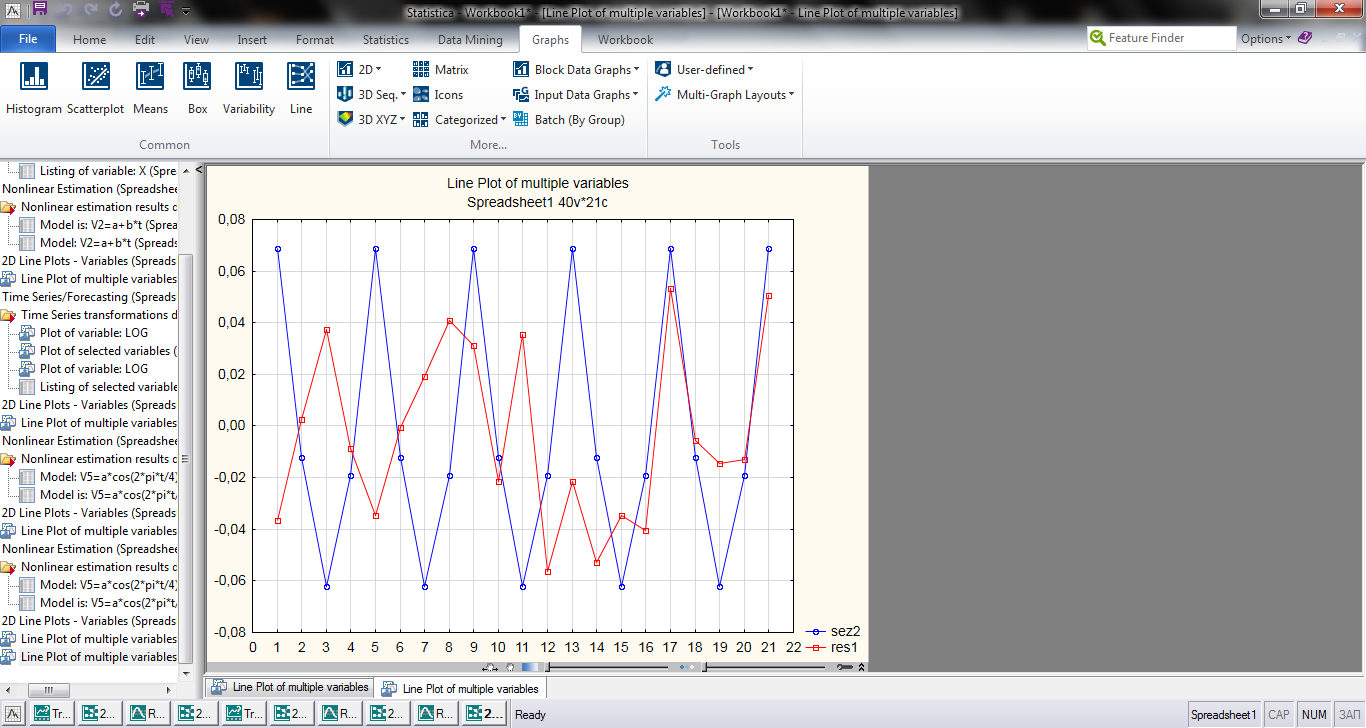
Task: Select the Scatterplot graph icon
Action: tap(95, 89)
